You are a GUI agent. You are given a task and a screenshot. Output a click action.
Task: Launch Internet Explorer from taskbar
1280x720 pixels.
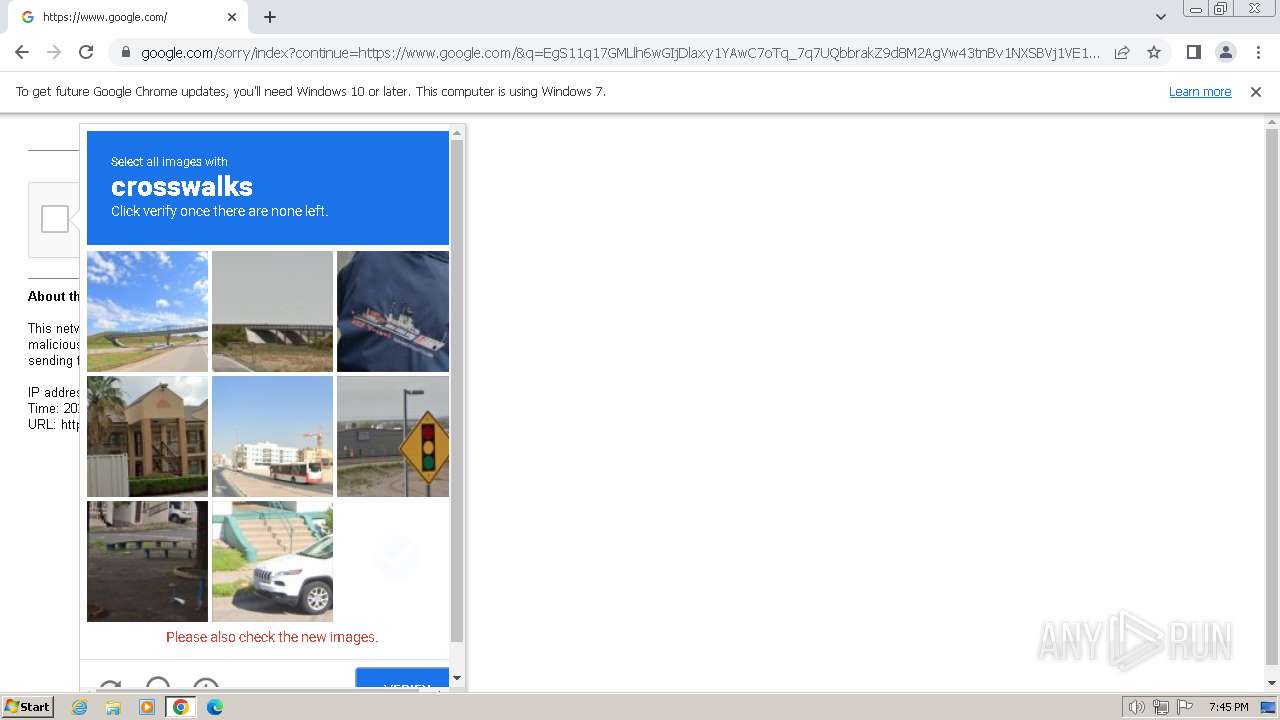pyautogui.click(x=80, y=707)
